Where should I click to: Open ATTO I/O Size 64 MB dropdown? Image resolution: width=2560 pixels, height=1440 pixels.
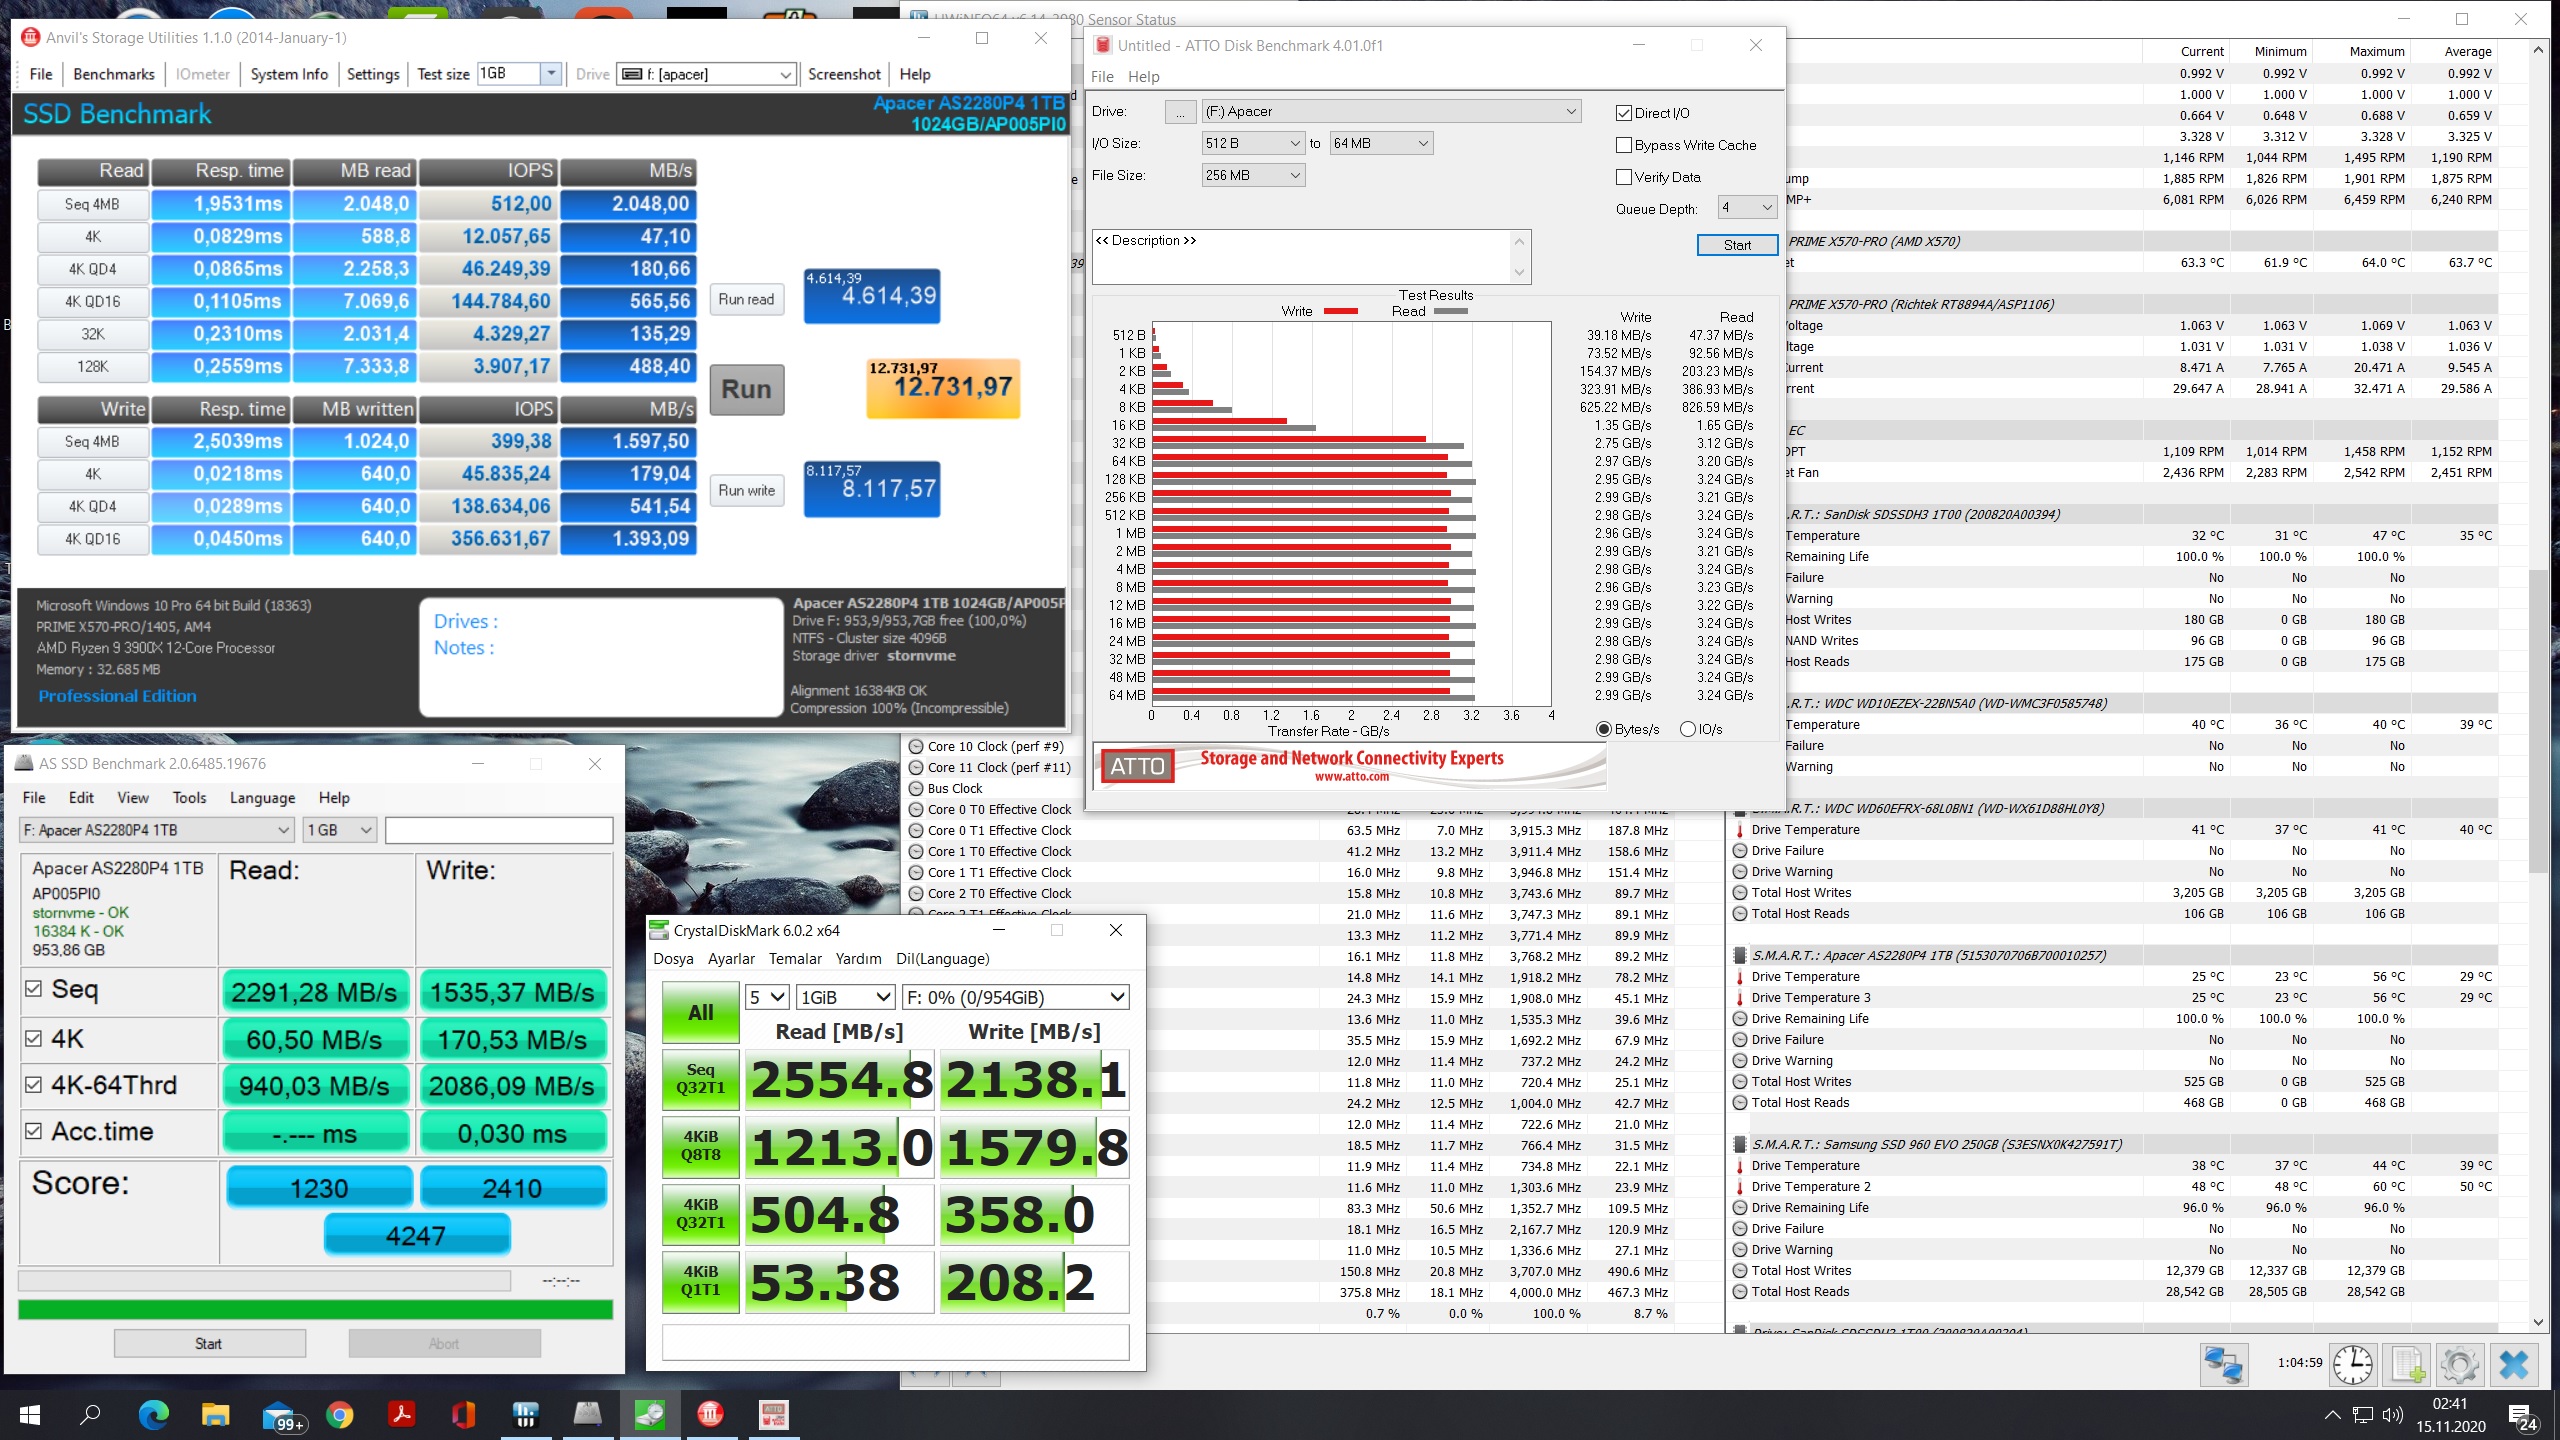[x=1381, y=143]
